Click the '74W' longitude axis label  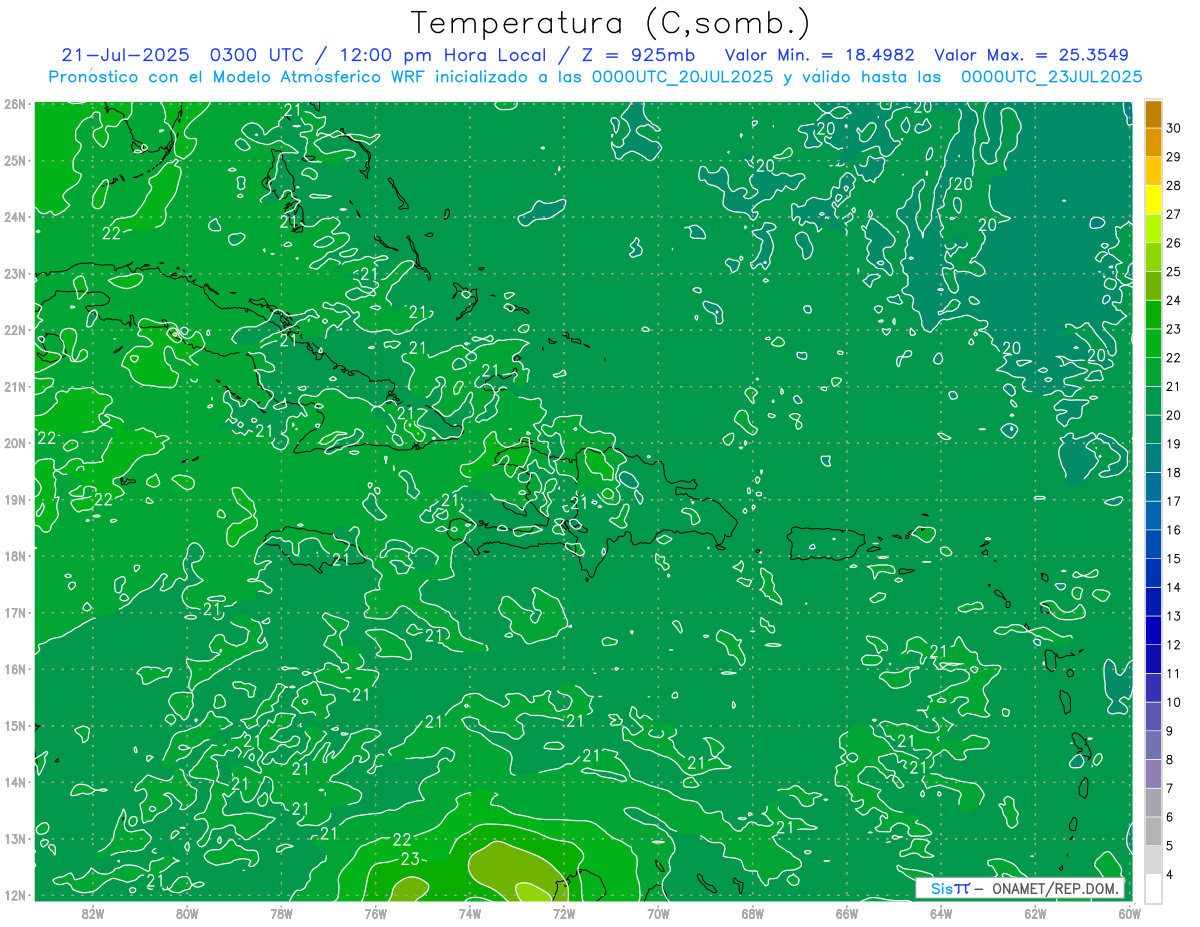[470, 912]
